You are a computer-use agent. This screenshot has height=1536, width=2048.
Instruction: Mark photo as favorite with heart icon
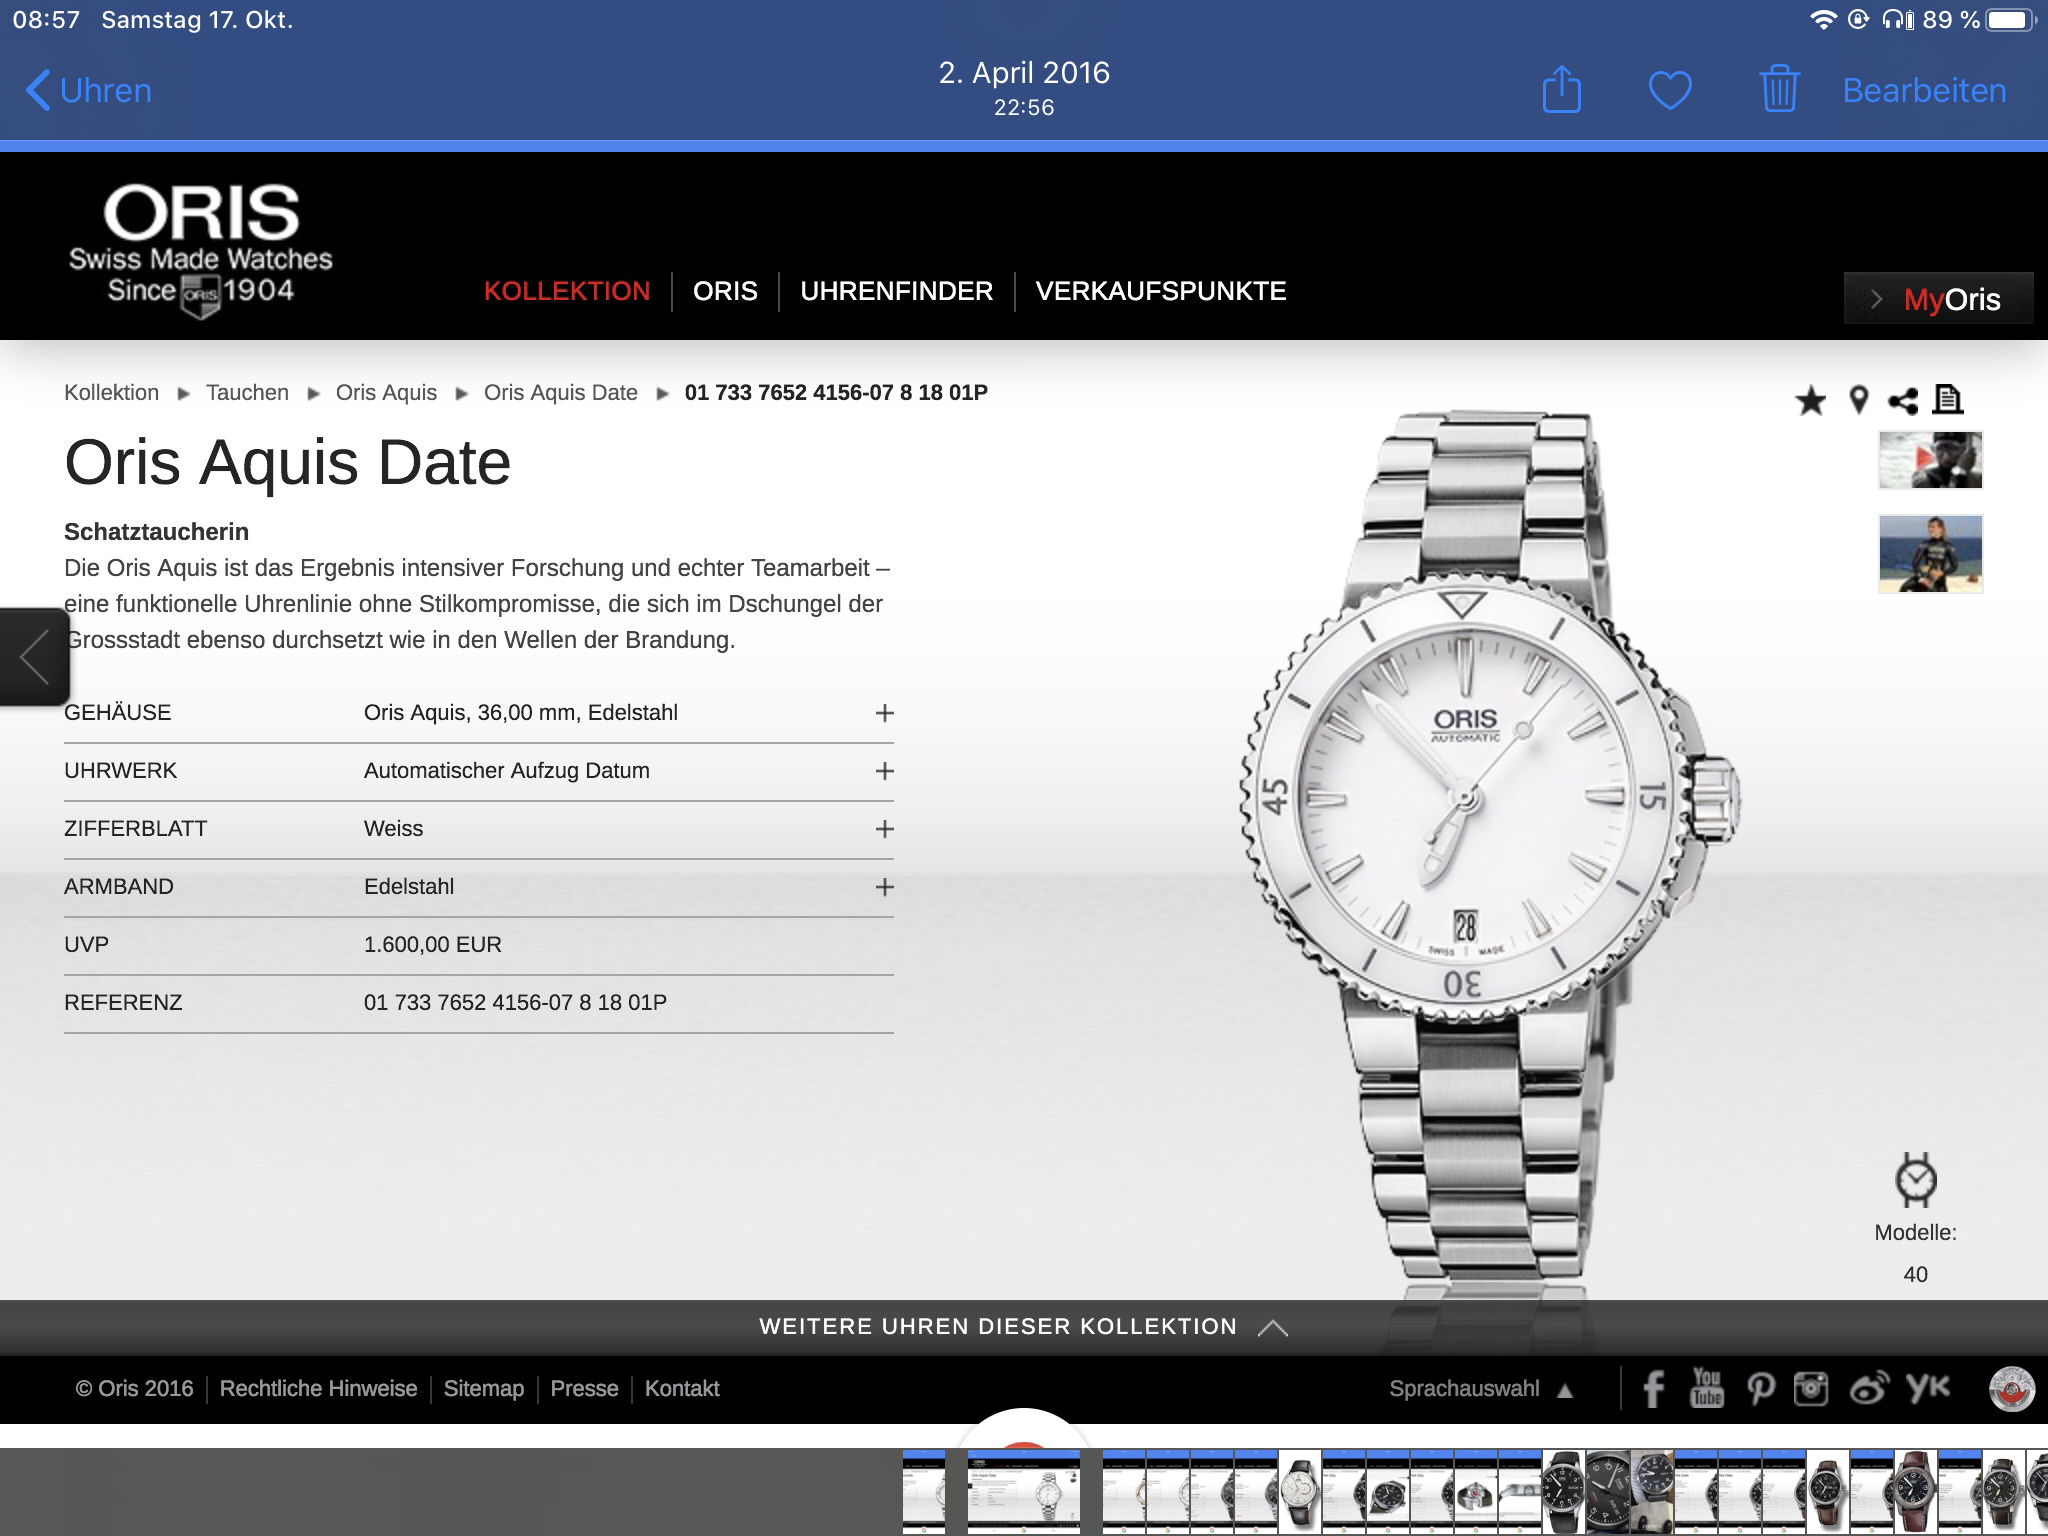click(x=1670, y=91)
